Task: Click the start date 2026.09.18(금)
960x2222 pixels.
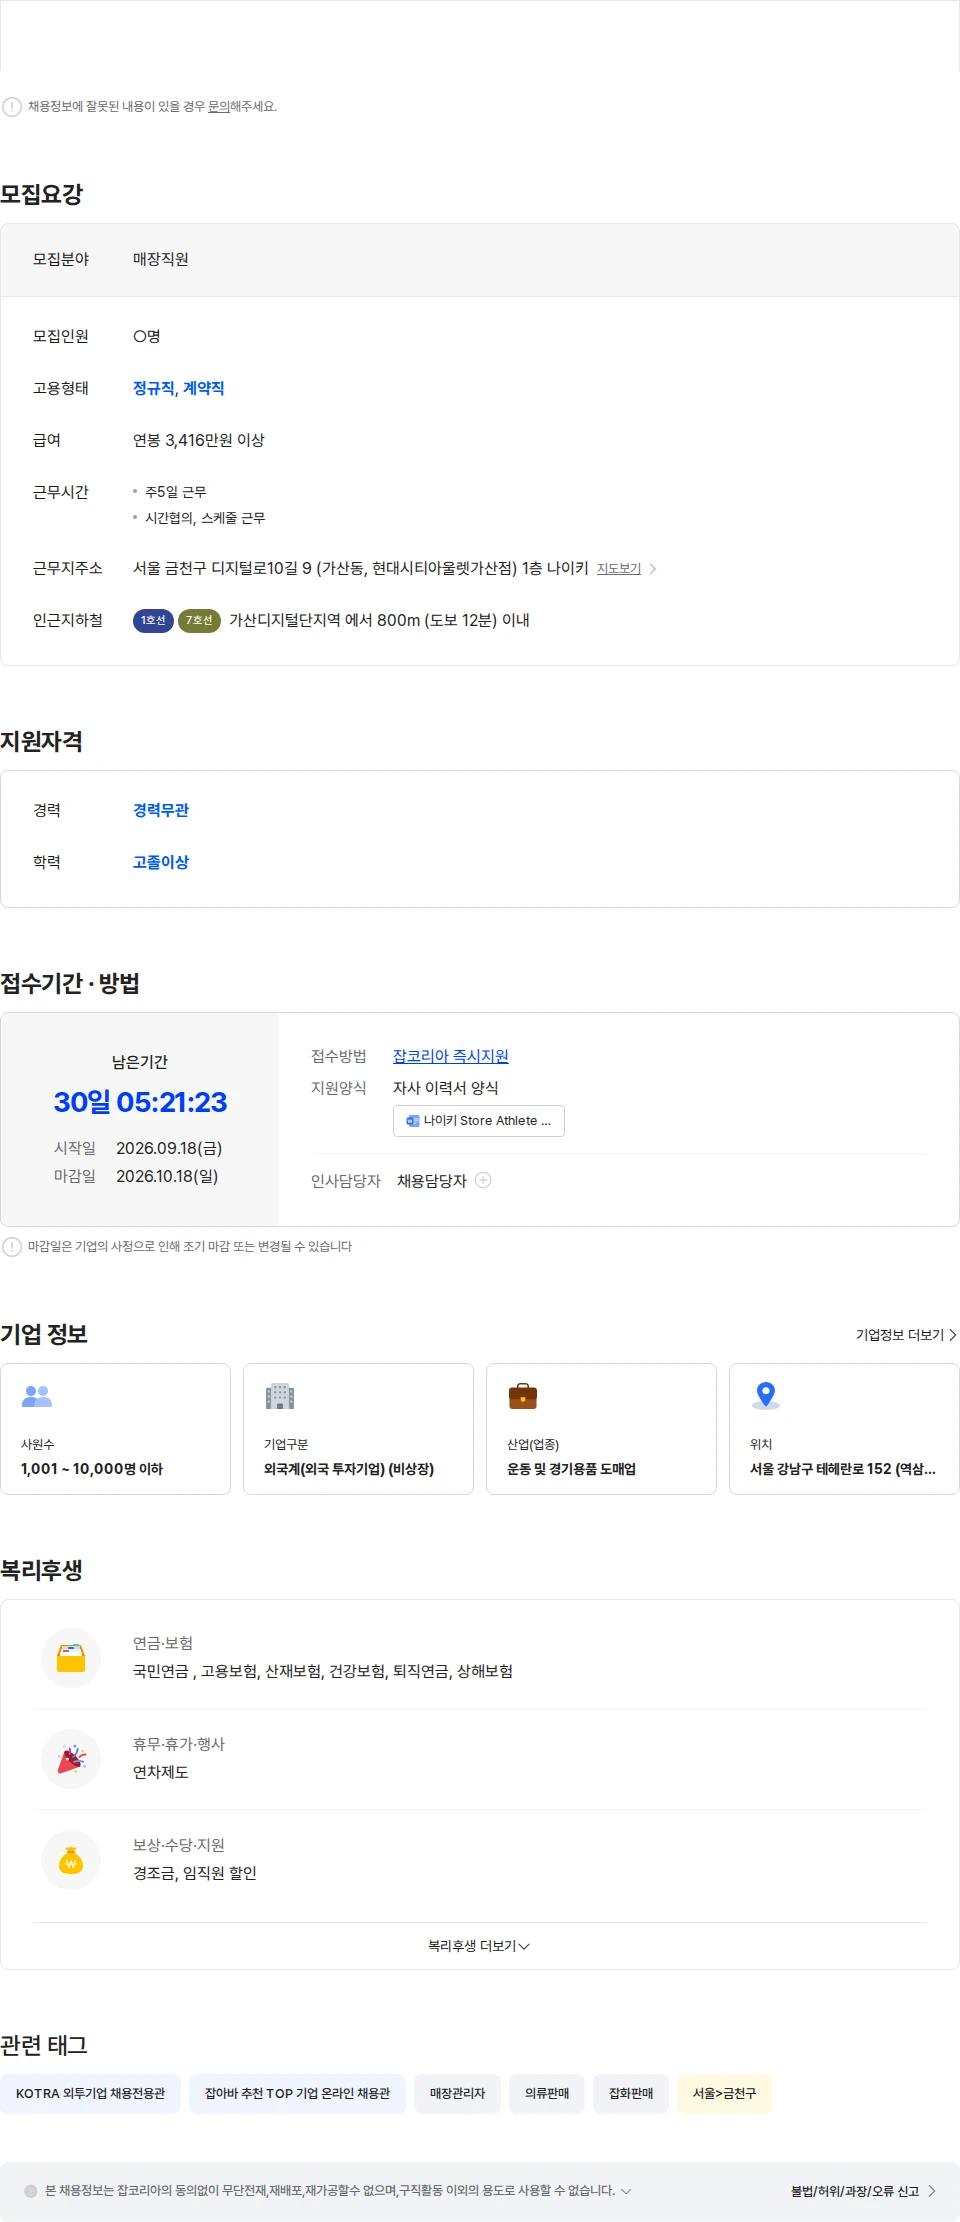Action: pos(169,1148)
